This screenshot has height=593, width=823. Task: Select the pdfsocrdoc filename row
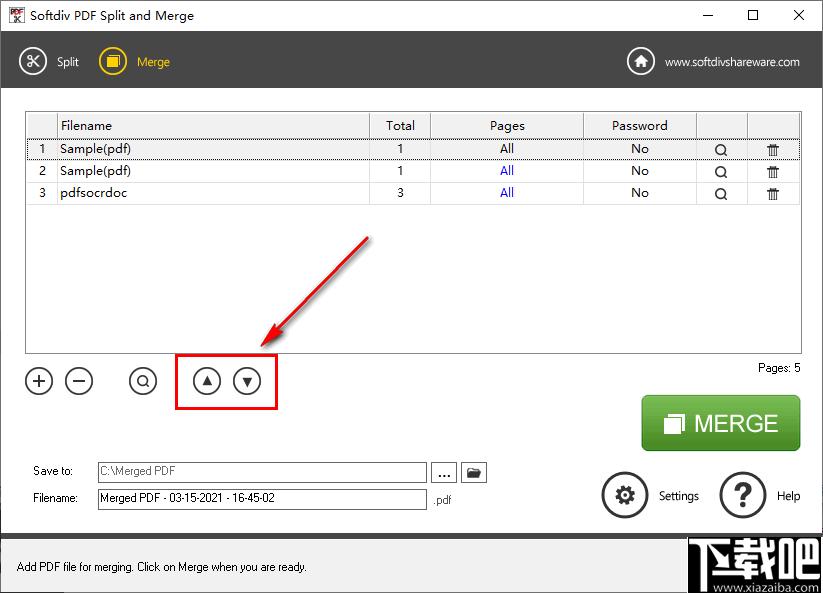pyautogui.click(x=93, y=193)
